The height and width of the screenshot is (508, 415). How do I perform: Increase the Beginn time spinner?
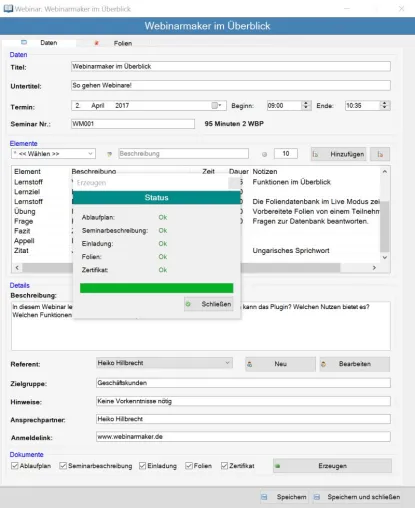pos(306,103)
